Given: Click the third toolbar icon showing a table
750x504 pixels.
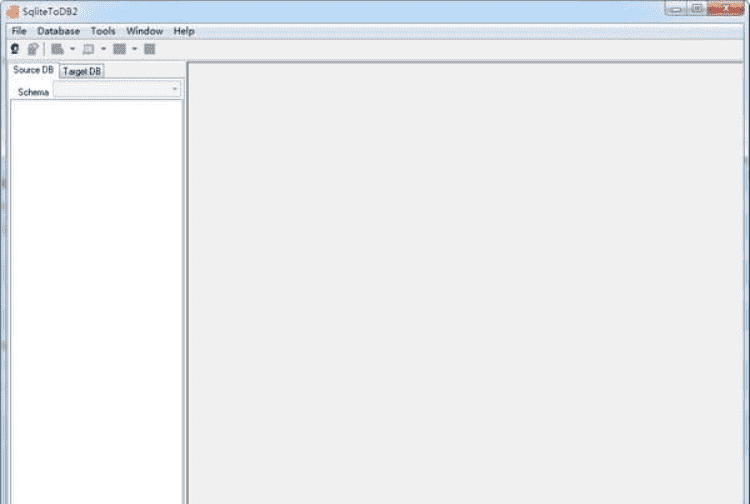Looking at the screenshot, I should click(x=57, y=49).
